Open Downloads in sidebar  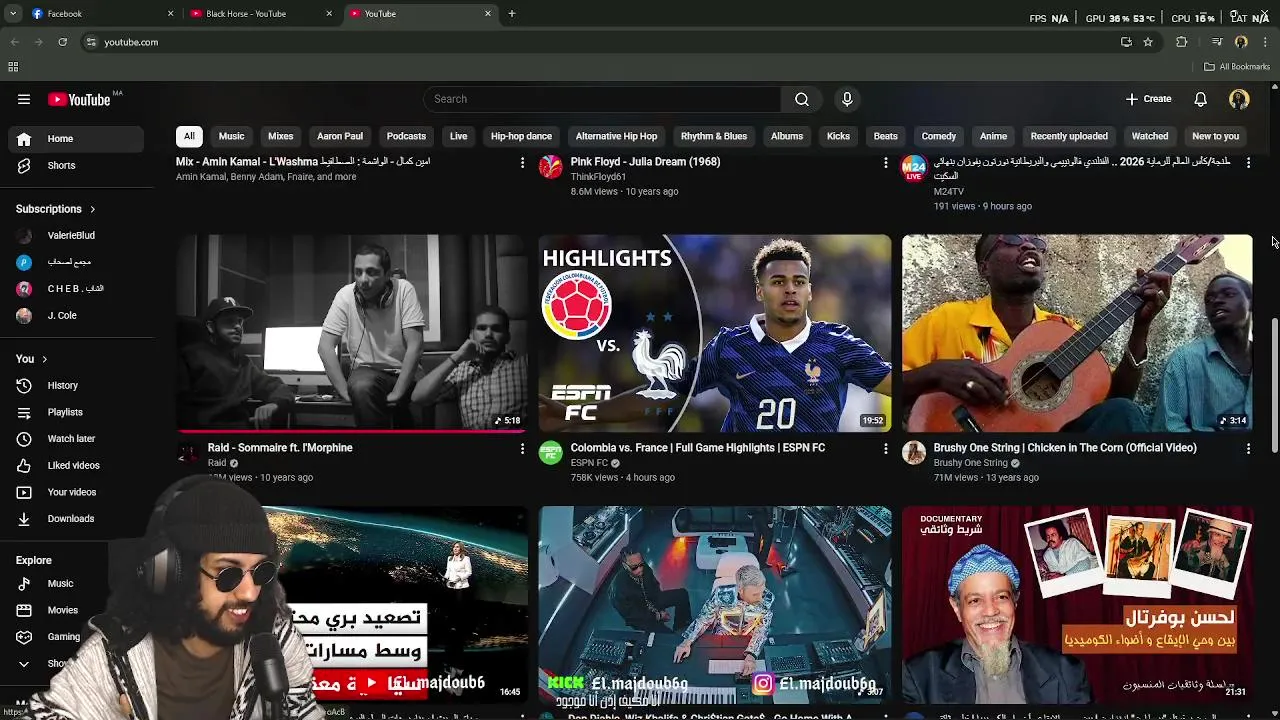click(x=78, y=519)
